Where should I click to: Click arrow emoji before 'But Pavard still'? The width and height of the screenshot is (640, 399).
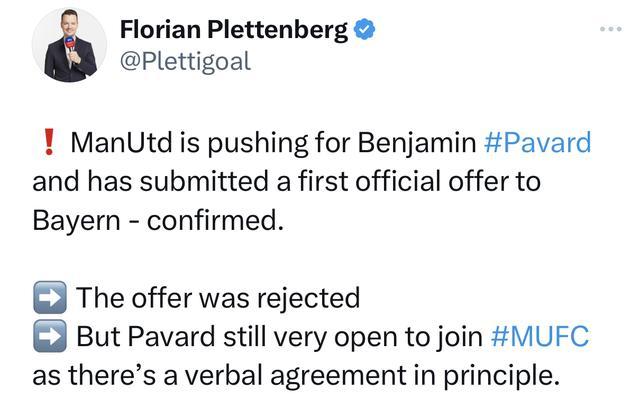pos(50,336)
